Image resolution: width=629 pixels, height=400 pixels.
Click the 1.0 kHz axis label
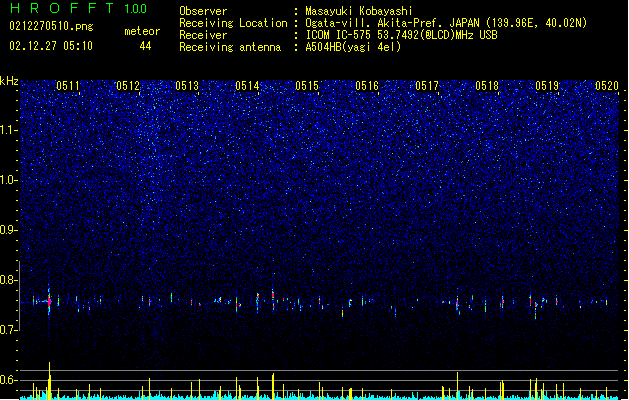point(8,180)
